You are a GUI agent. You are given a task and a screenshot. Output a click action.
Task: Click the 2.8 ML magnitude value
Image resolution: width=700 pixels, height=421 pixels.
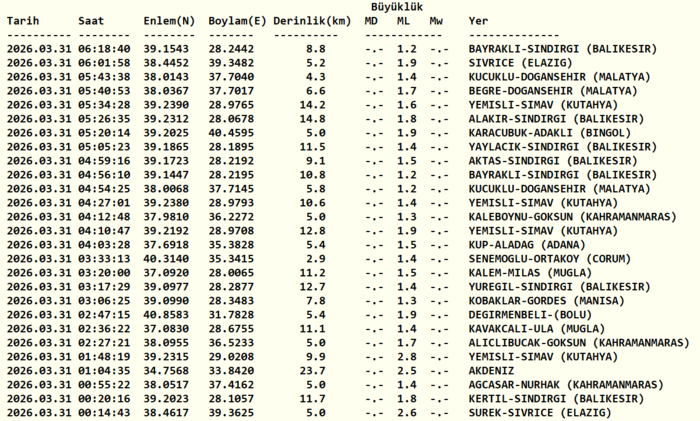[x=405, y=355]
